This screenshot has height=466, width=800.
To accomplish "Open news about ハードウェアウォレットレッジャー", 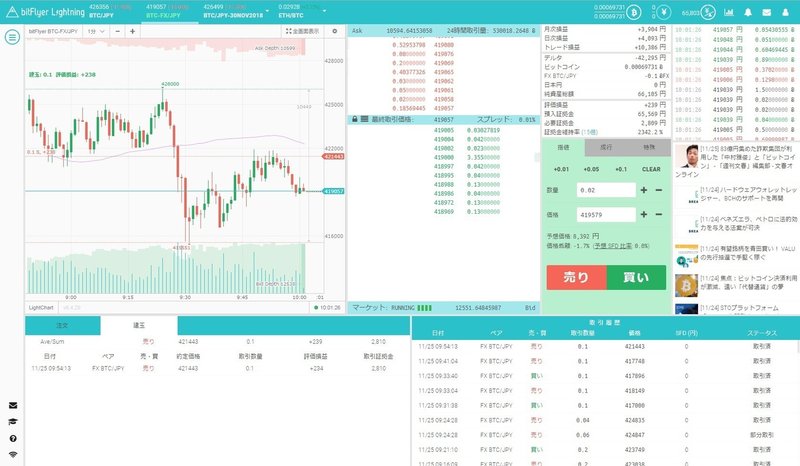I will [748, 193].
